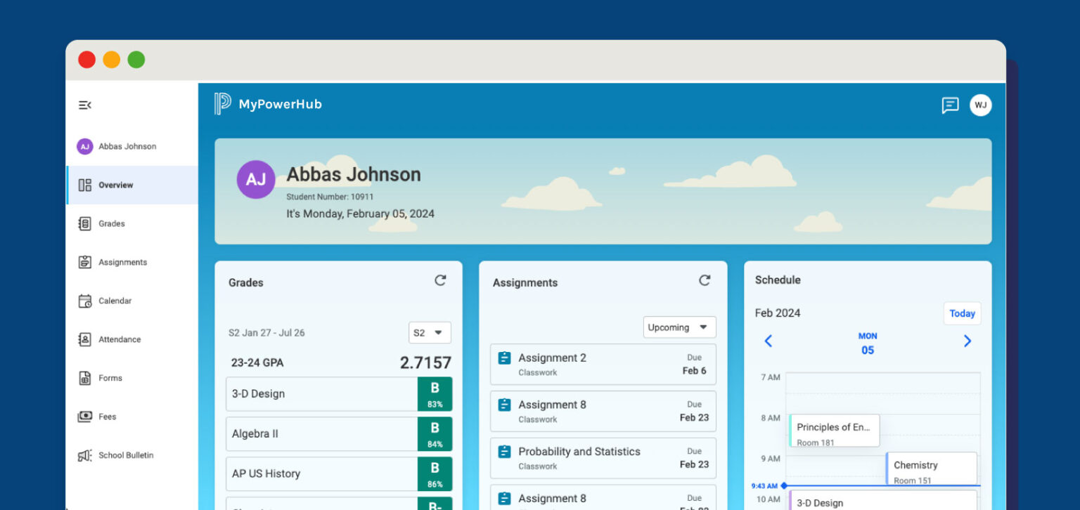
Task: Click the Grades notebook icon
Action: pos(85,223)
